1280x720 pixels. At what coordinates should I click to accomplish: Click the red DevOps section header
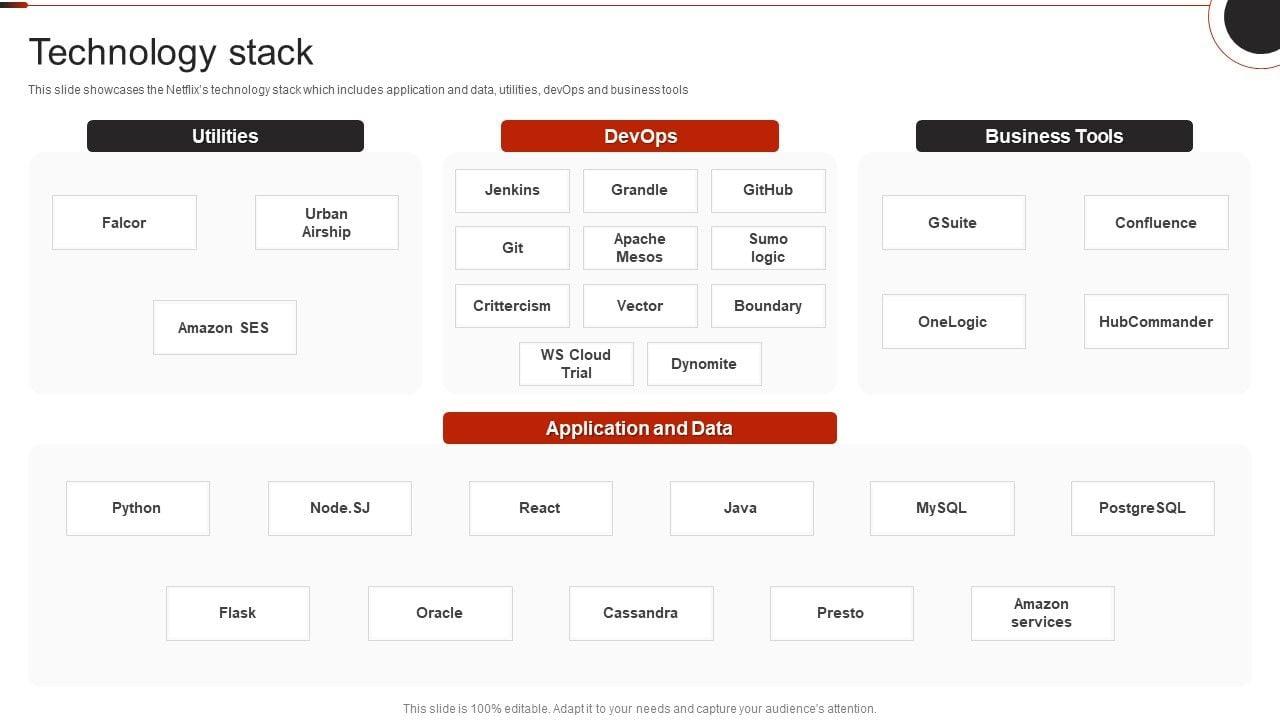point(640,136)
